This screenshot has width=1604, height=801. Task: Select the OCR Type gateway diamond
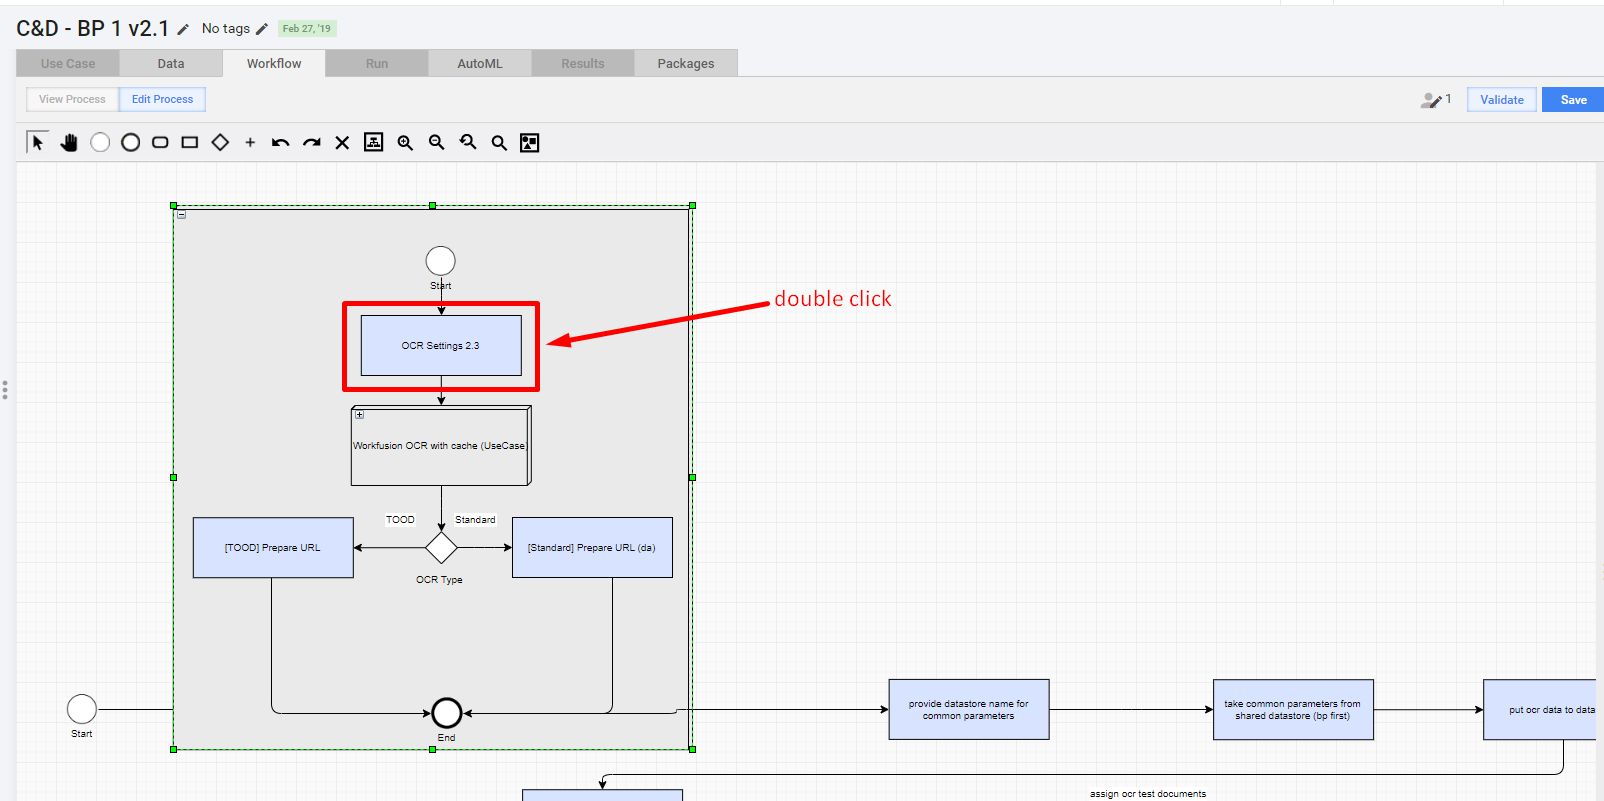(x=441, y=548)
